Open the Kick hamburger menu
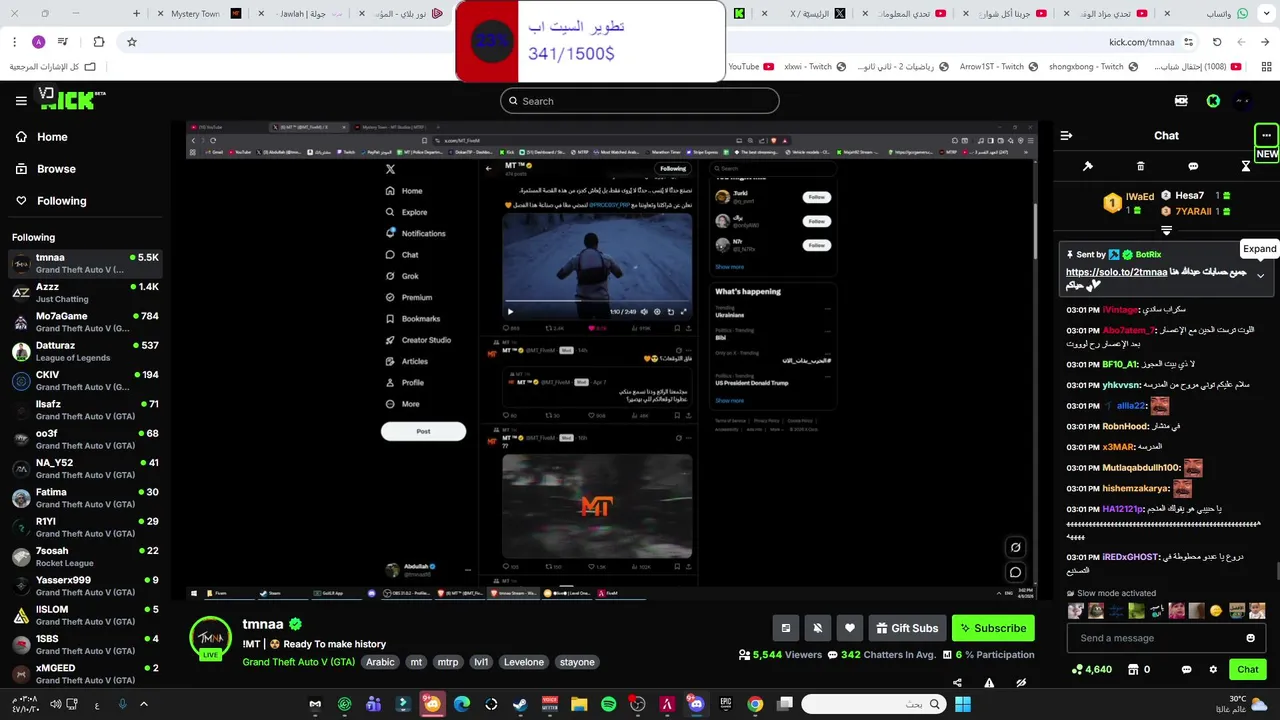This screenshot has width=1280, height=720. coord(21,101)
